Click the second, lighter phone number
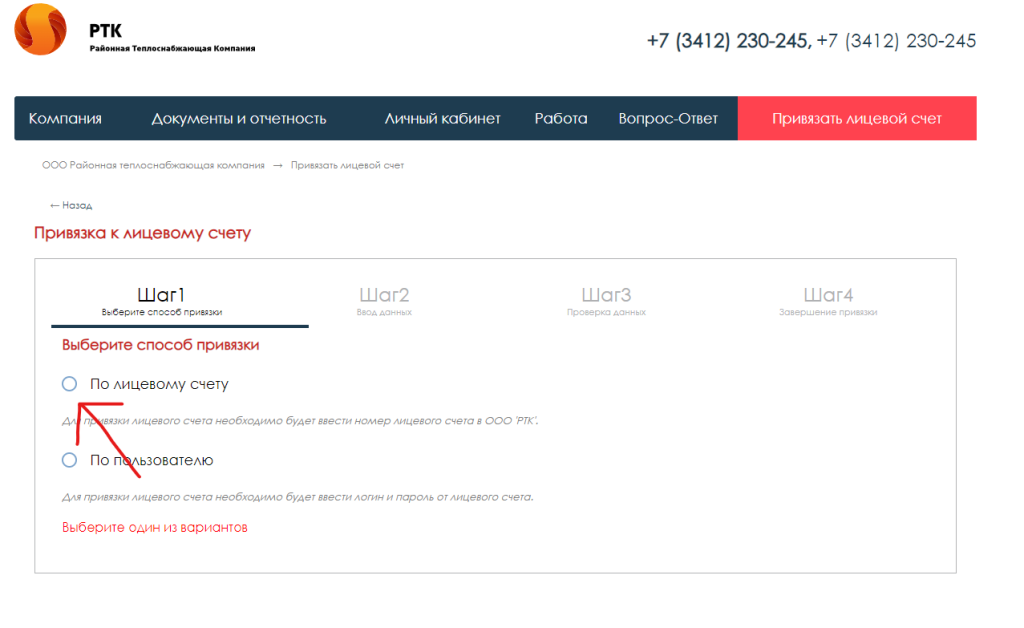Viewport: 1024px width, 628px height. (x=896, y=41)
